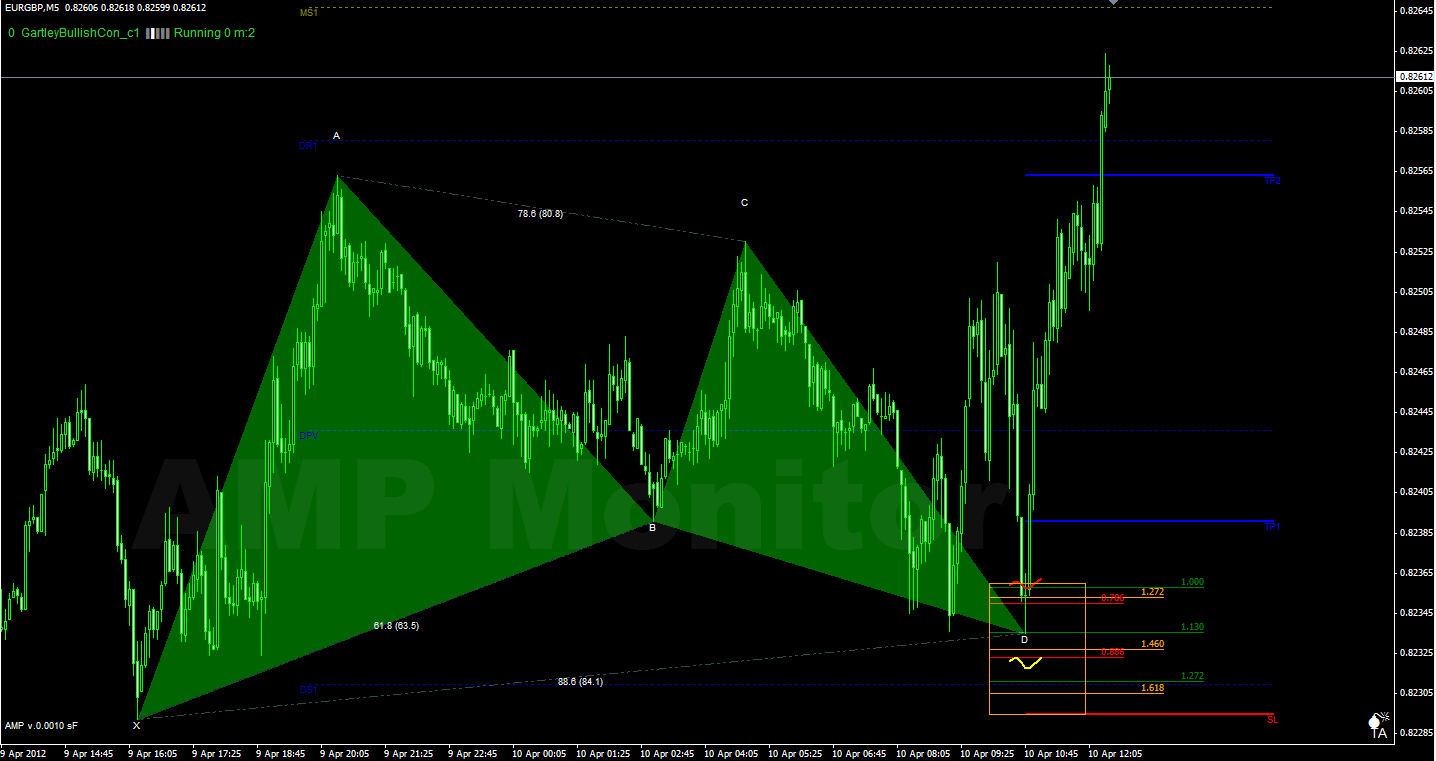Click the red 0.786 Fibonacci level label
Viewport: 1436px width, 761px height.
pyautogui.click(x=1112, y=598)
